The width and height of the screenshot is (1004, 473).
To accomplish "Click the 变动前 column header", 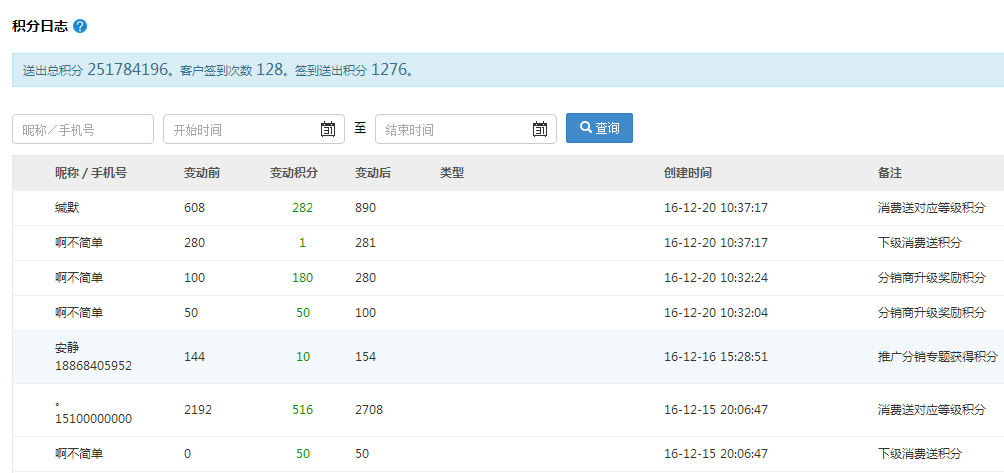I will [x=202, y=173].
